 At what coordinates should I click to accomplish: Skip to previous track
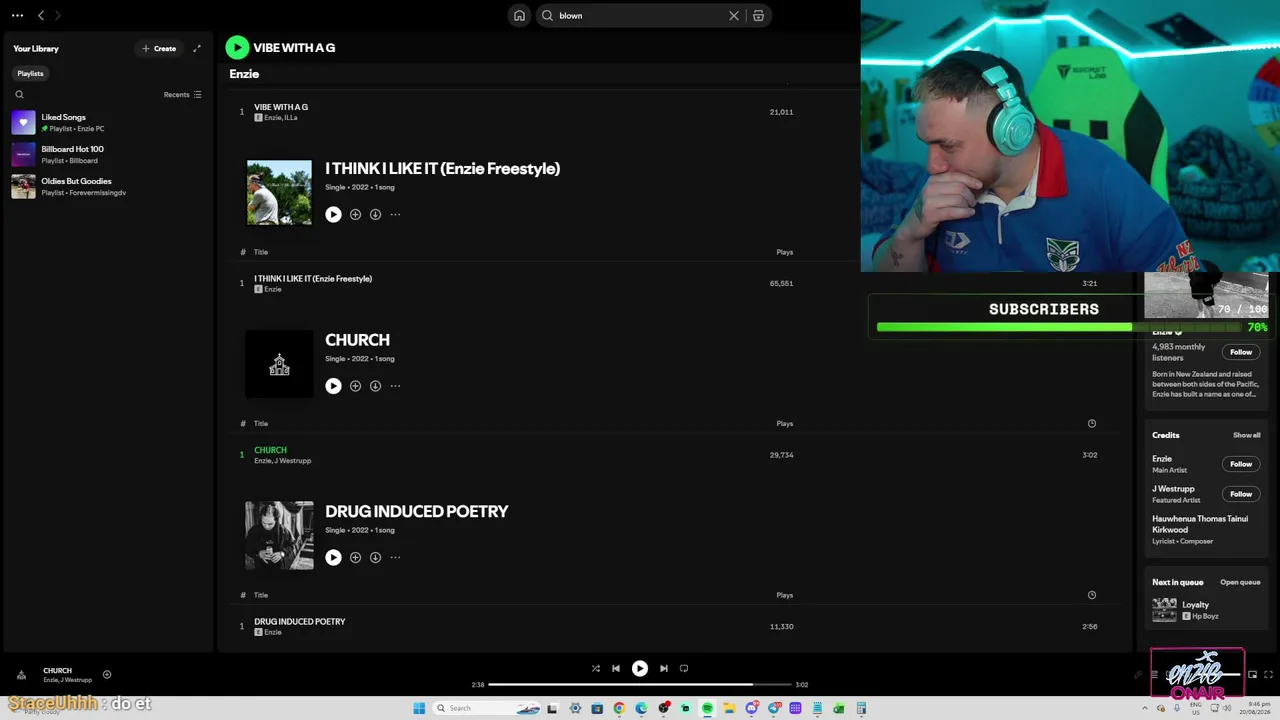pyautogui.click(x=616, y=669)
